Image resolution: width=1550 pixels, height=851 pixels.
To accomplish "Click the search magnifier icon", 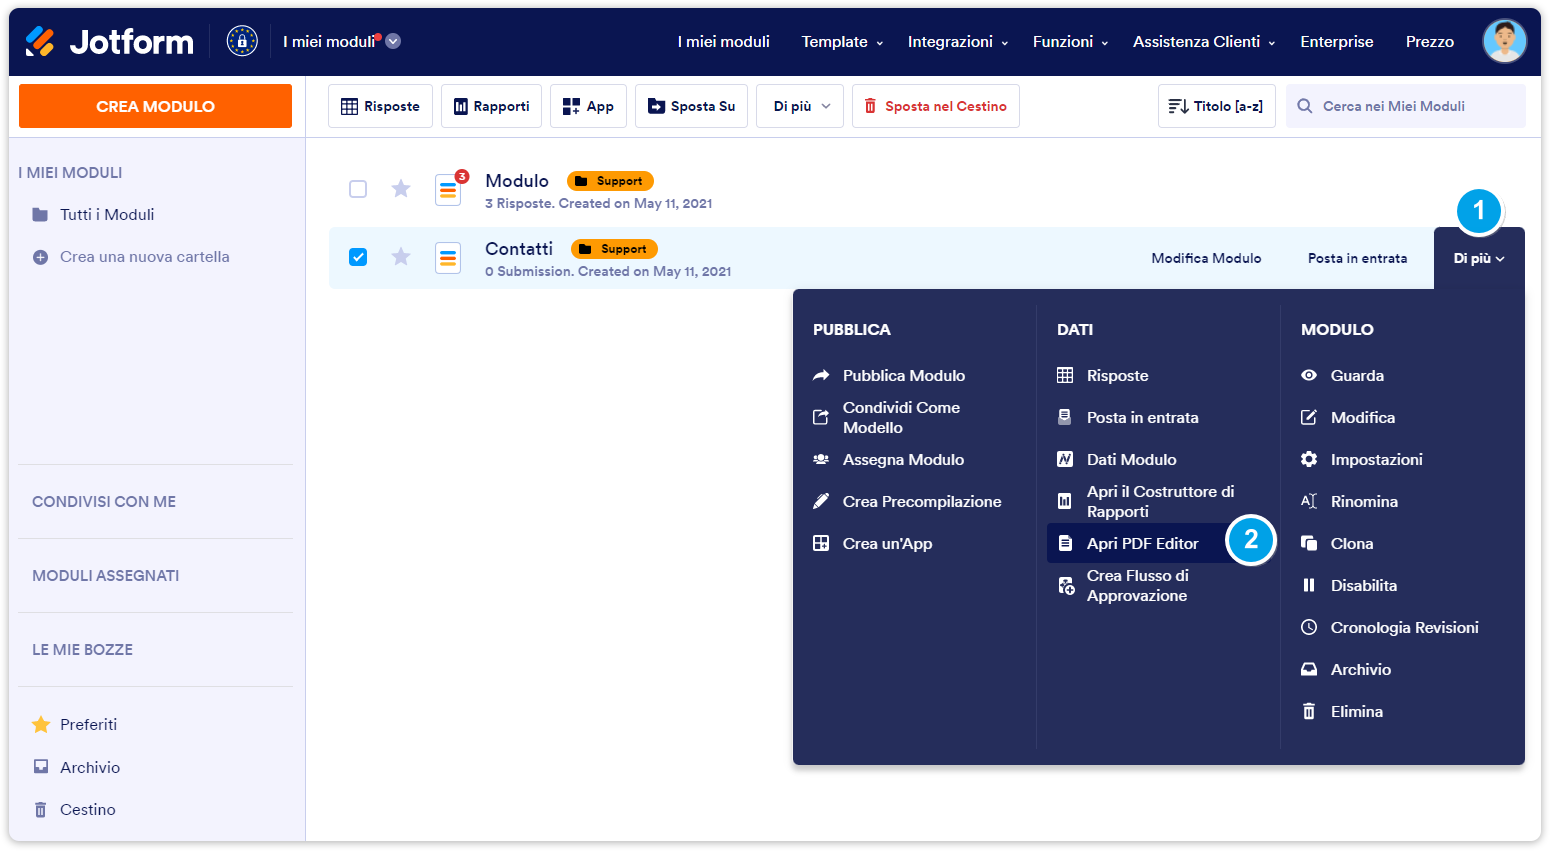I will coord(1305,106).
